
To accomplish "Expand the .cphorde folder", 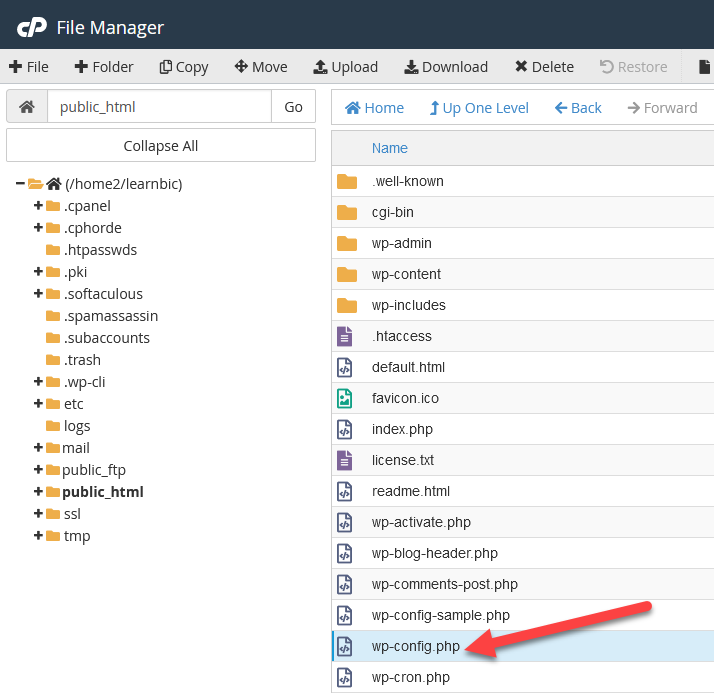I will pyautogui.click(x=38, y=228).
